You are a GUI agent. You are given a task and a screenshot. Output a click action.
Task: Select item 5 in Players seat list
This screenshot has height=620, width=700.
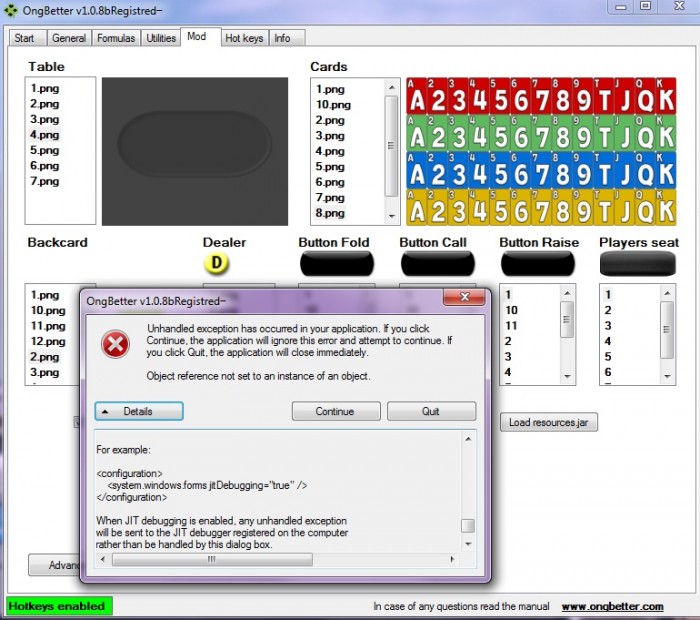(608, 357)
